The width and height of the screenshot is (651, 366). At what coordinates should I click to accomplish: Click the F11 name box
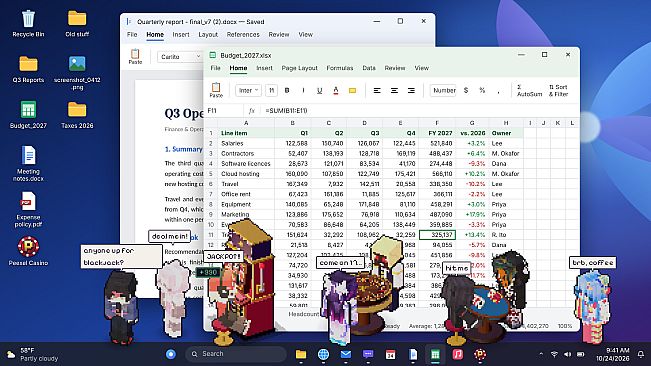click(224, 111)
